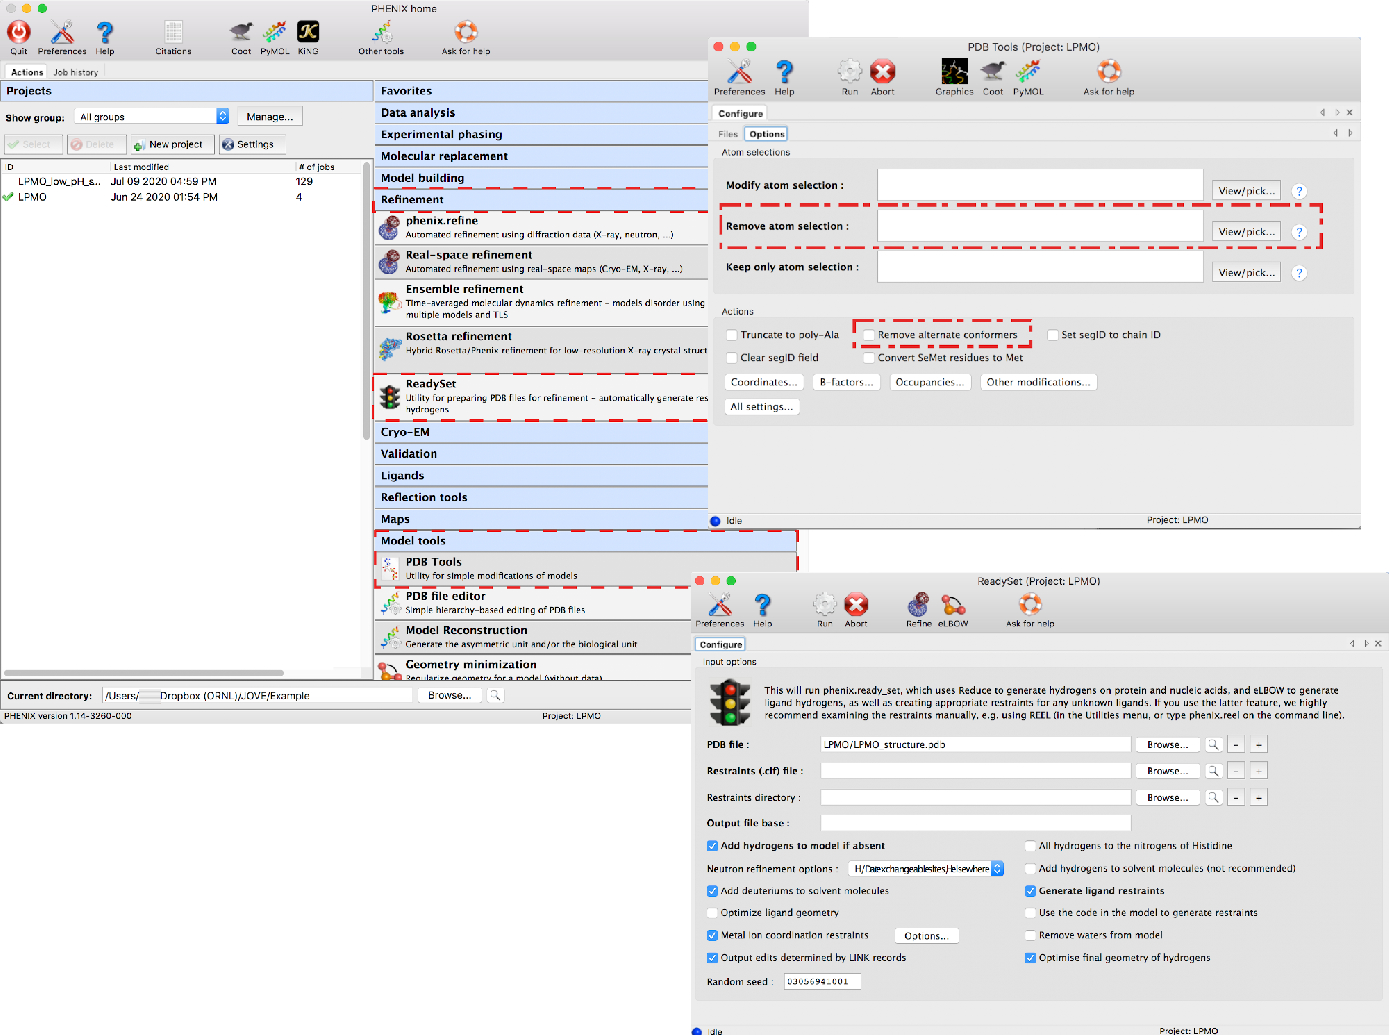Check Convert SeMet residues to Met
The image size is (1389, 1035).
[869, 357]
